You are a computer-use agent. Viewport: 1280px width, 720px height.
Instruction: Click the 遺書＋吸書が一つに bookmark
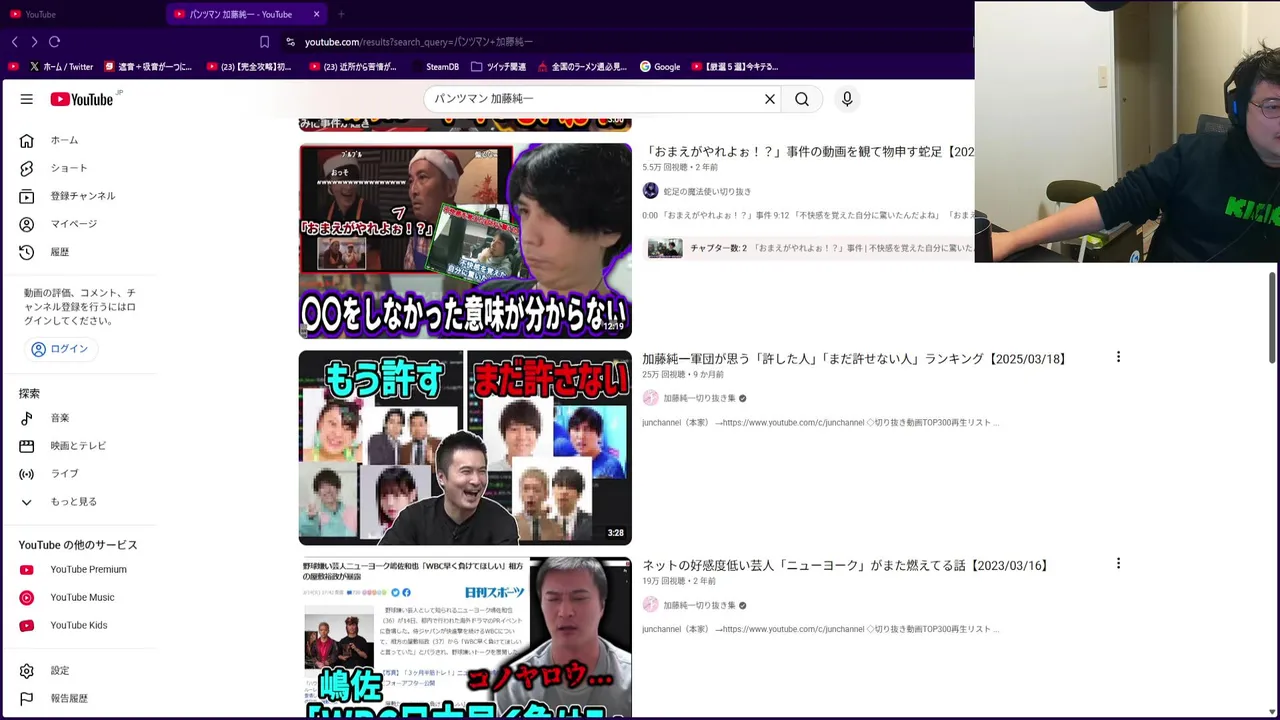point(148,67)
